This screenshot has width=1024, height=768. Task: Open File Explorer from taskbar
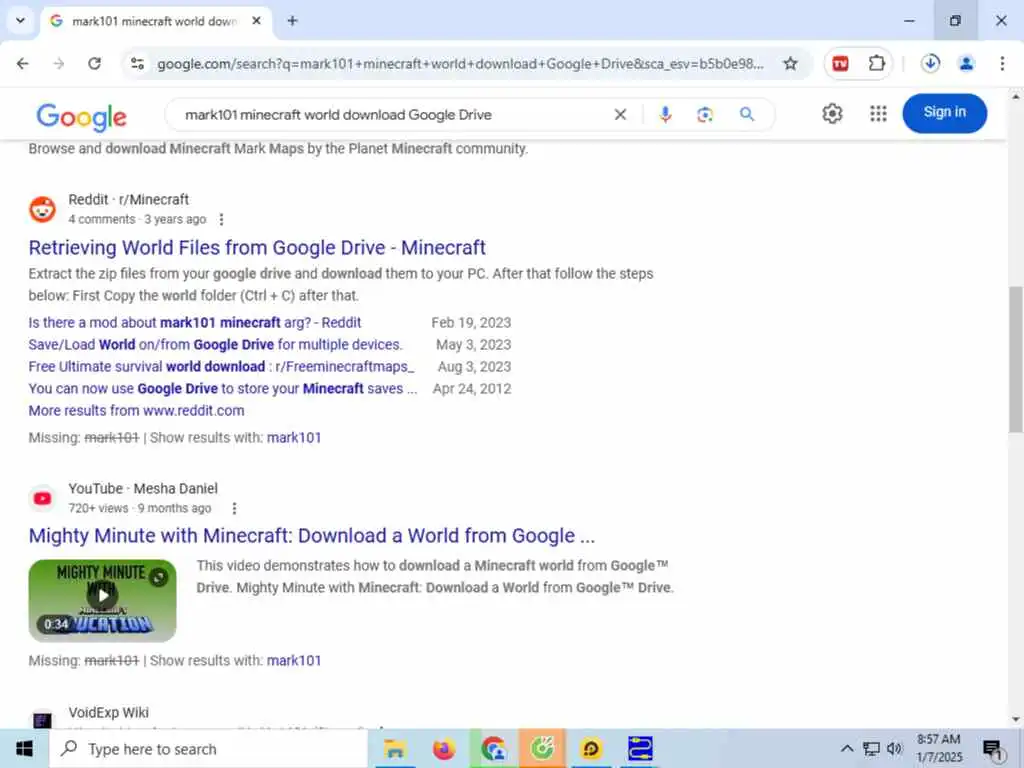click(x=394, y=748)
